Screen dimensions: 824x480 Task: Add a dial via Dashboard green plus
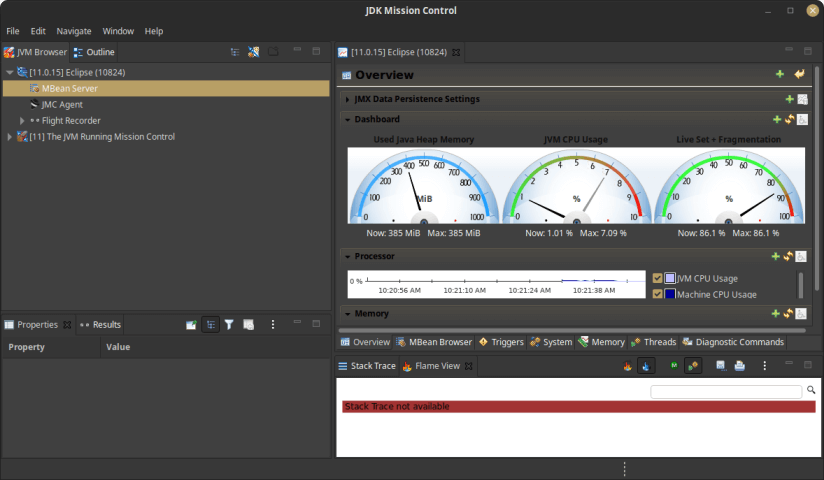(777, 119)
